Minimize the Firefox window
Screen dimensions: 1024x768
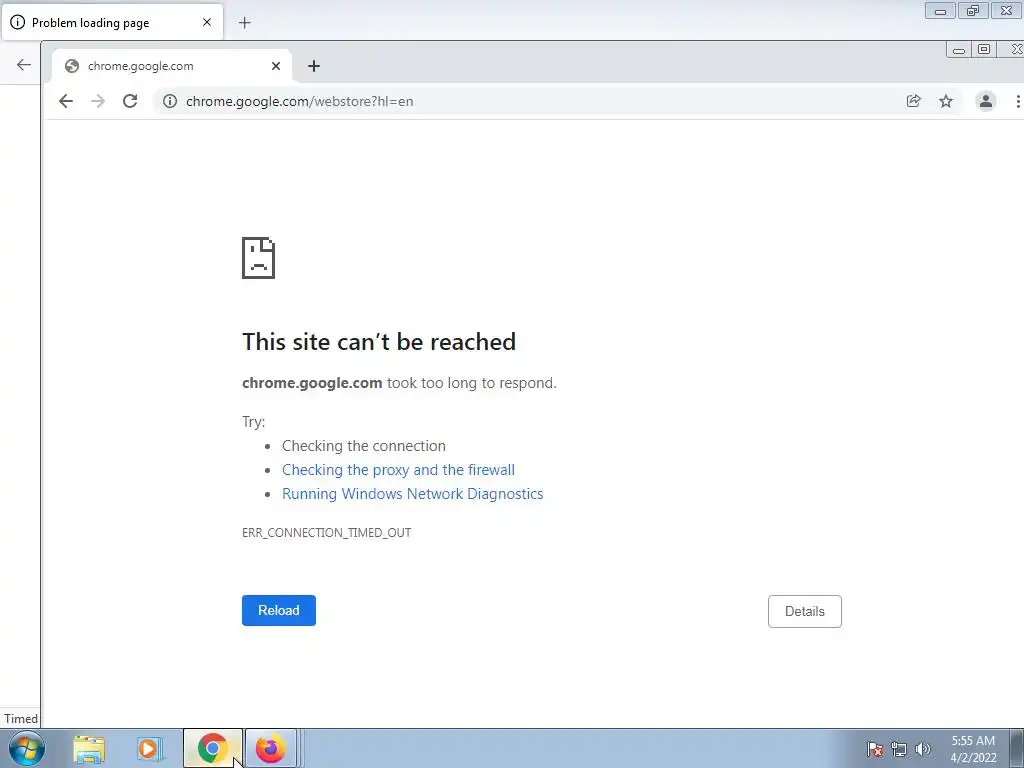coord(940,11)
